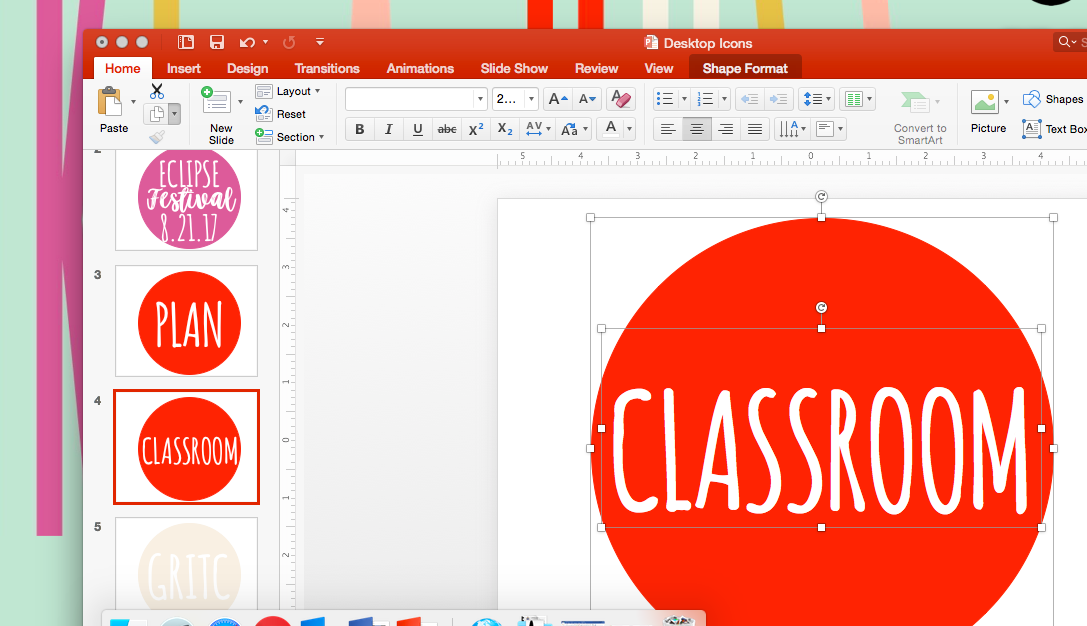Click the text box rotation handle
The width and height of the screenshot is (1087, 626).
821,308
